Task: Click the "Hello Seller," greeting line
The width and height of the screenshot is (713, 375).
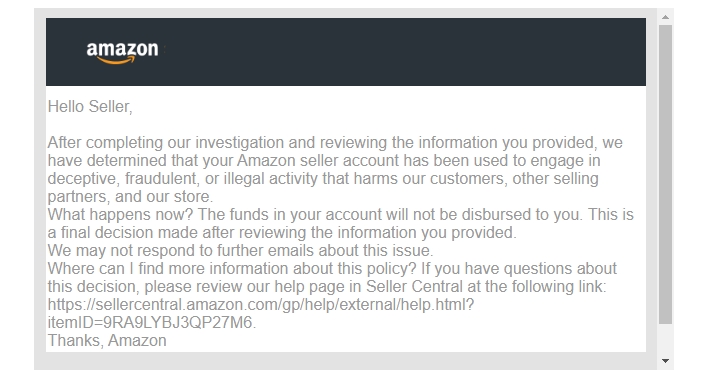Action: pyautogui.click(x=90, y=107)
